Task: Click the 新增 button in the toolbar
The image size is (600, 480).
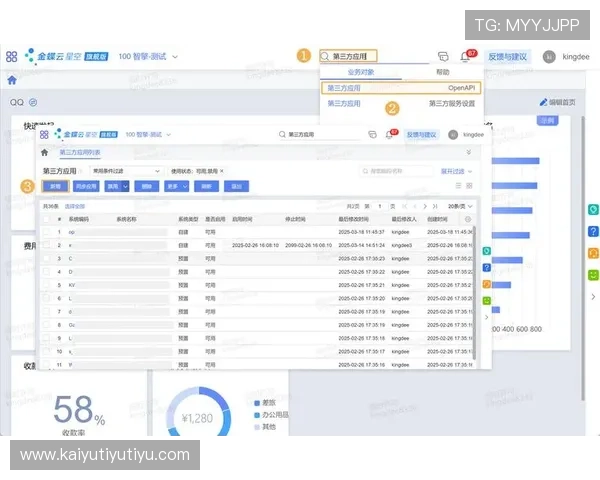Action: tap(55, 186)
